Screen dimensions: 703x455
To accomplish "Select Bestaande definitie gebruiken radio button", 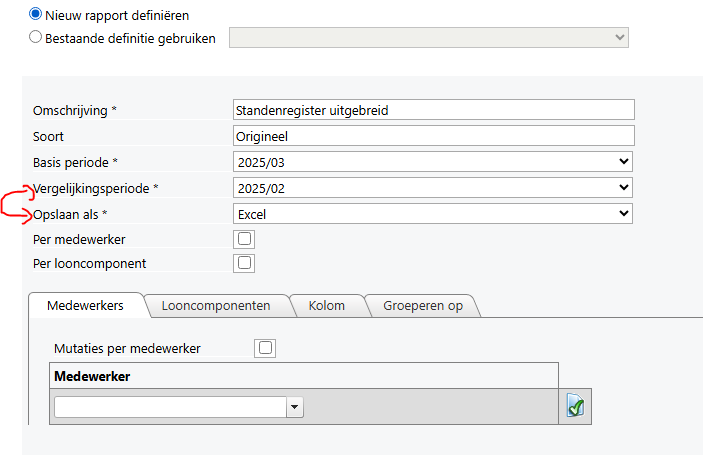I will [x=35, y=37].
